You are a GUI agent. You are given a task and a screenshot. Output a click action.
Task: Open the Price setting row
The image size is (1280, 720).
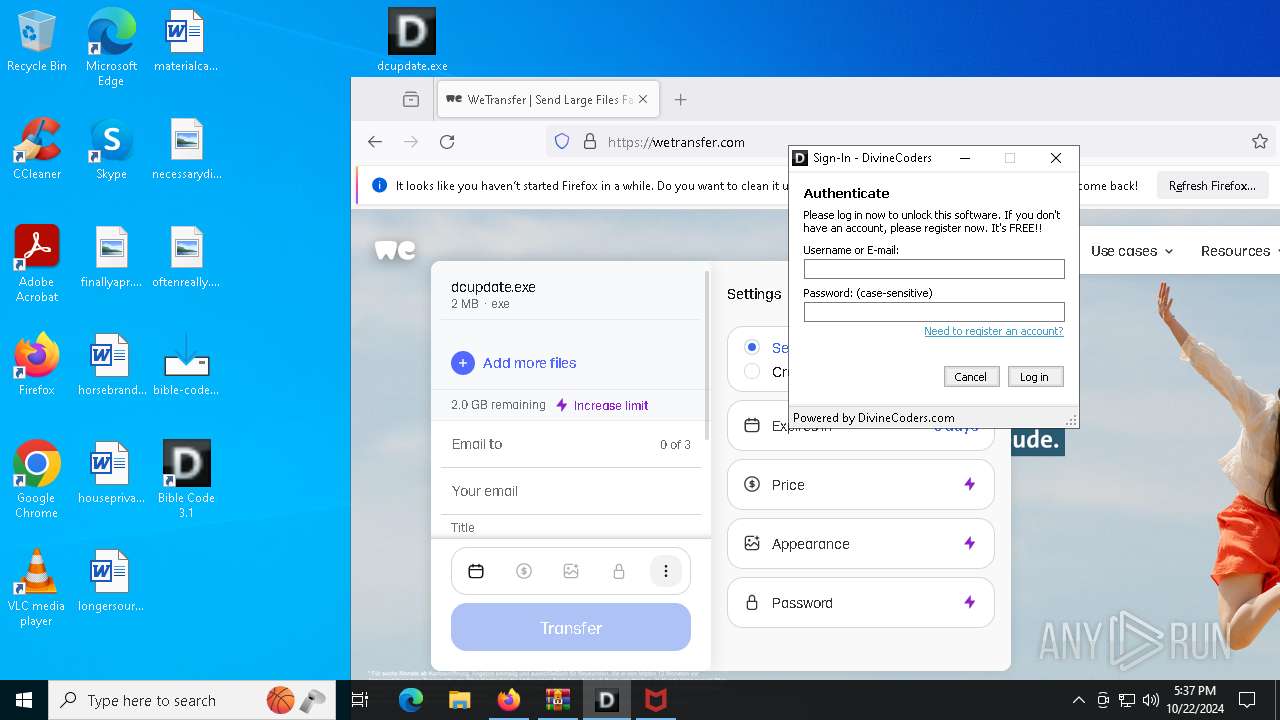coord(861,485)
